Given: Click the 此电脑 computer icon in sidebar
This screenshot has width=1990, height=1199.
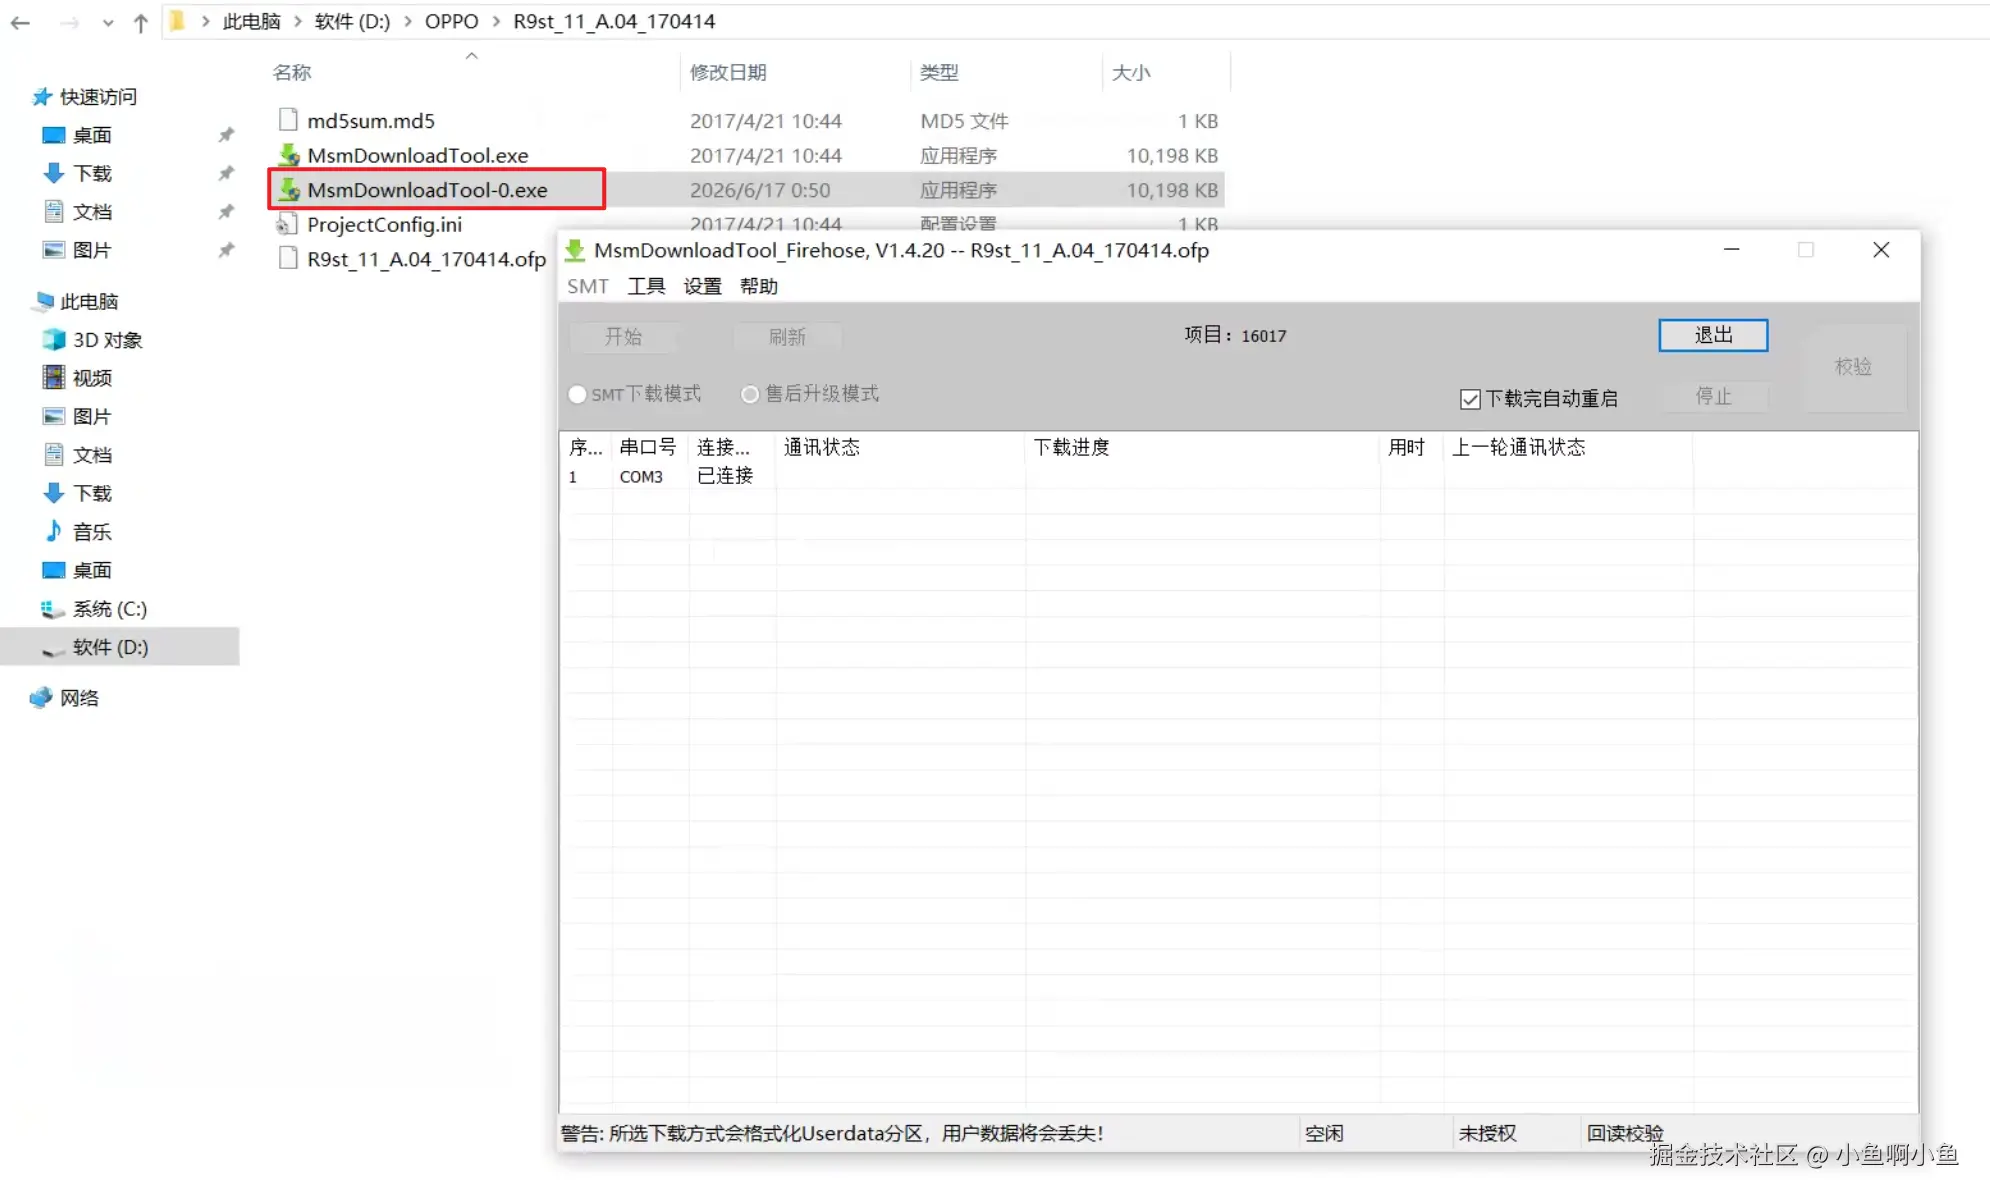Looking at the screenshot, I should (x=44, y=301).
